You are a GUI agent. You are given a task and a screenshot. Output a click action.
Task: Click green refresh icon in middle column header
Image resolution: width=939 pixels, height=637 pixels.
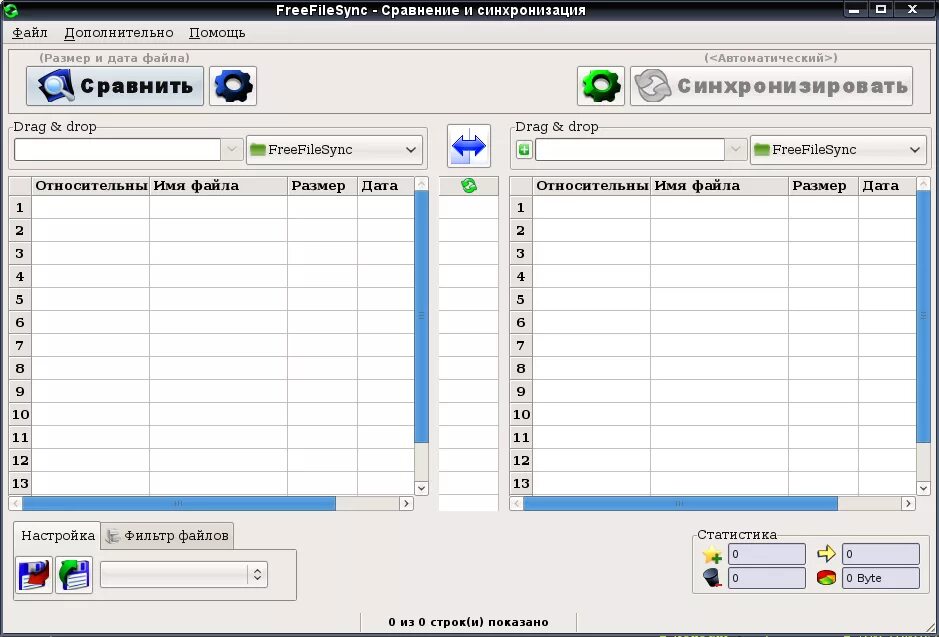[469, 186]
